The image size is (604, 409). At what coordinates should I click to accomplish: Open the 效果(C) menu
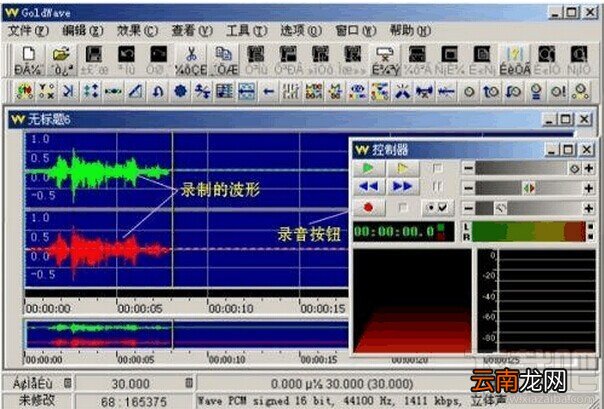pos(138,30)
